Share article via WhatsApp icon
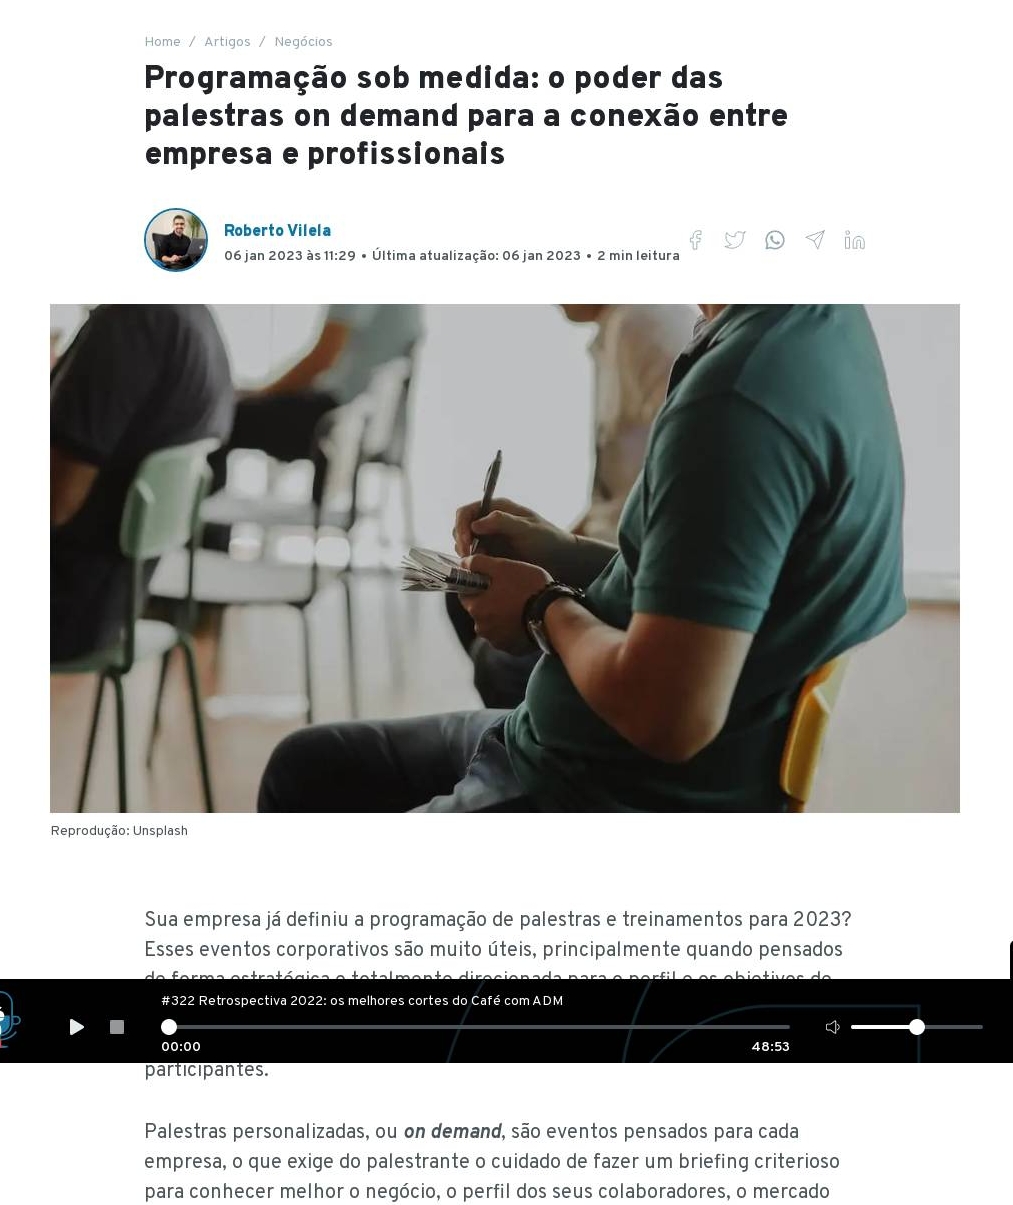Viewport: 1013px width, 1205px height. click(x=775, y=240)
